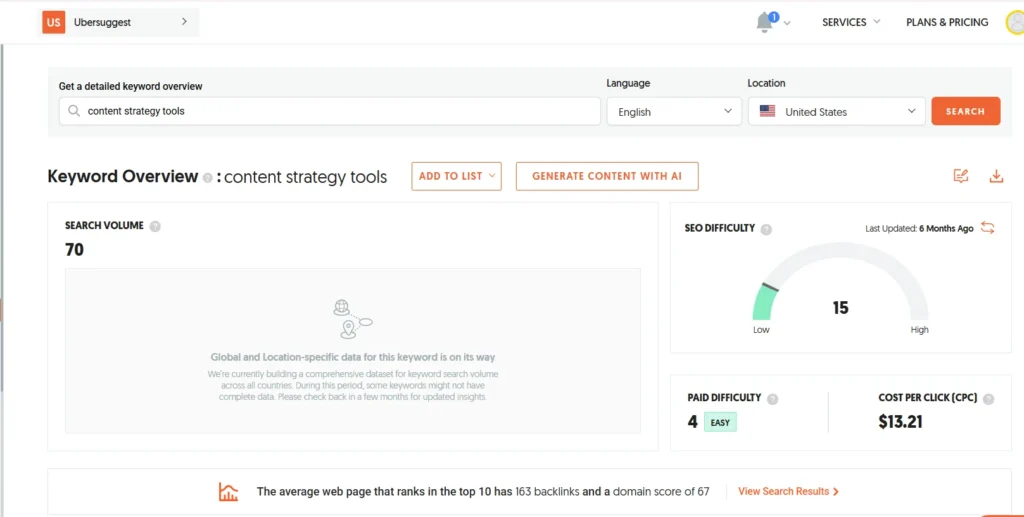Click the keyword search input field
Image resolution: width=1024 pixels, height=517 pixels.
click(330, 111)
